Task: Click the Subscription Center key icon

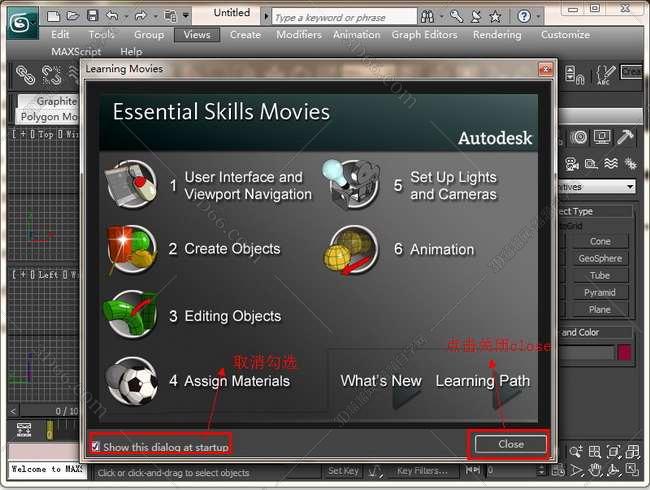Action: [x=456, y=17]
